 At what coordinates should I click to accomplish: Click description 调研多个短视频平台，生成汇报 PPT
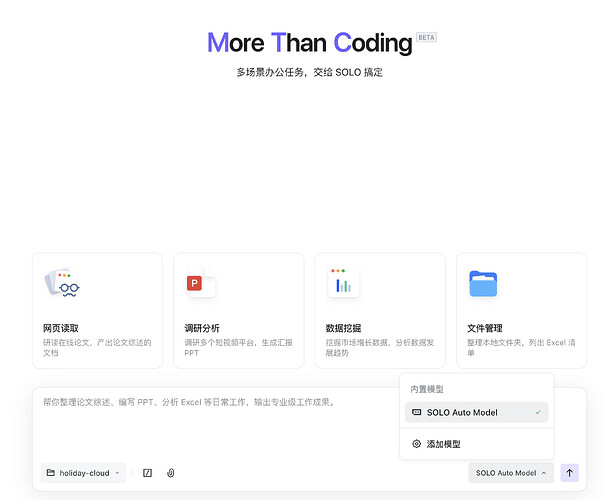click(x=238, y=347)
